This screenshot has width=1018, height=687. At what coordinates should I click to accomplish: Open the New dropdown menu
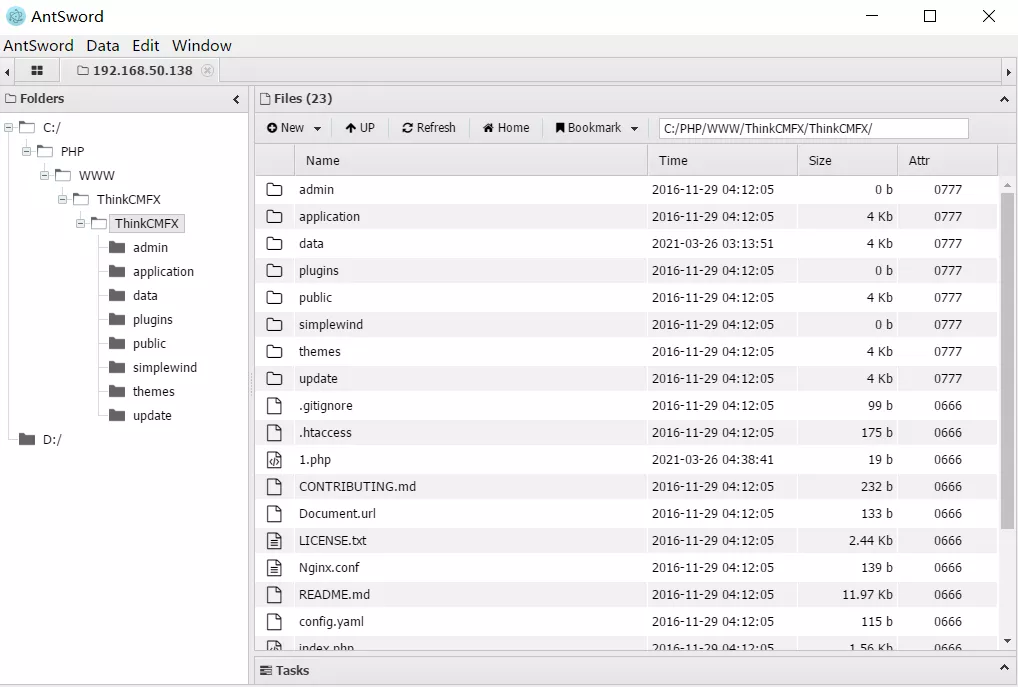tap(294, 128)
